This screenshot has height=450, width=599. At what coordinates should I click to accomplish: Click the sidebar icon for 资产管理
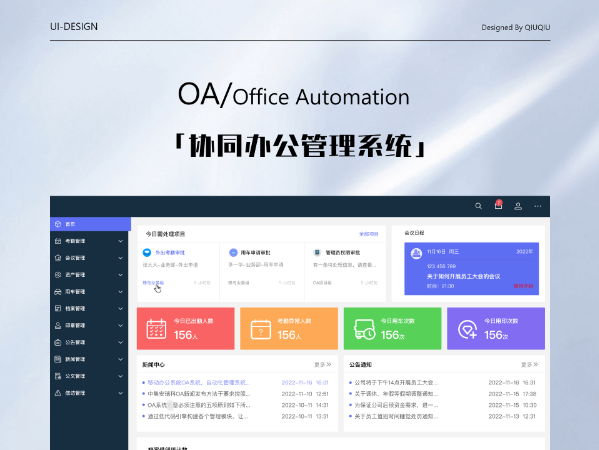pyautogui.click(x=58, y=275)
